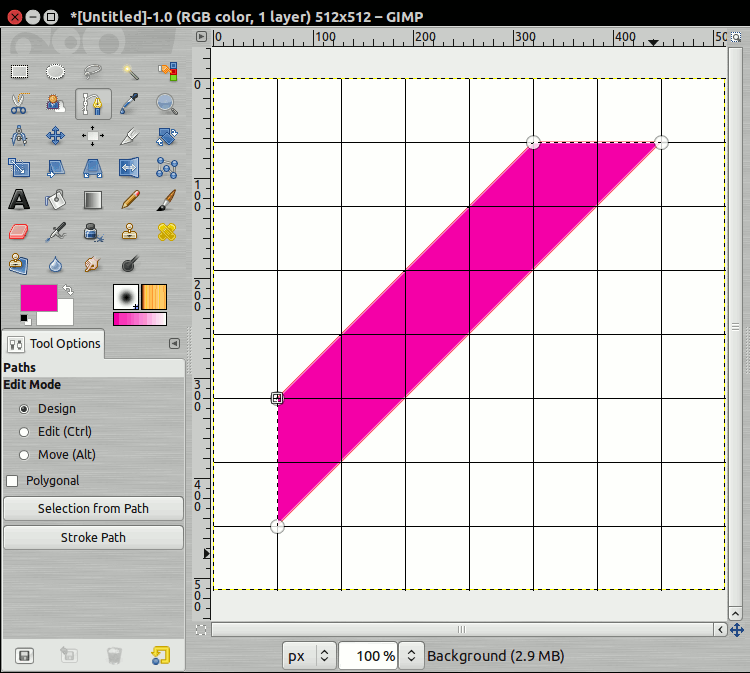Select the Rotate tool
Viewport: 750px width, 673px height.
point(167,136)
